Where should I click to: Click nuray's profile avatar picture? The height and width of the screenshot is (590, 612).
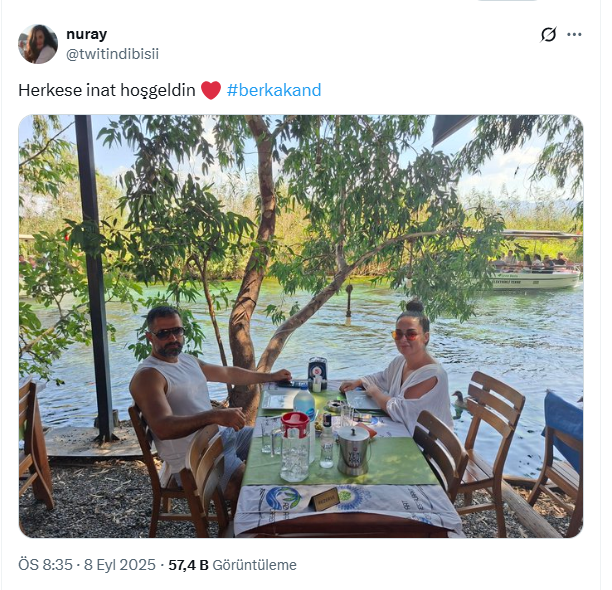click(38, 44)
